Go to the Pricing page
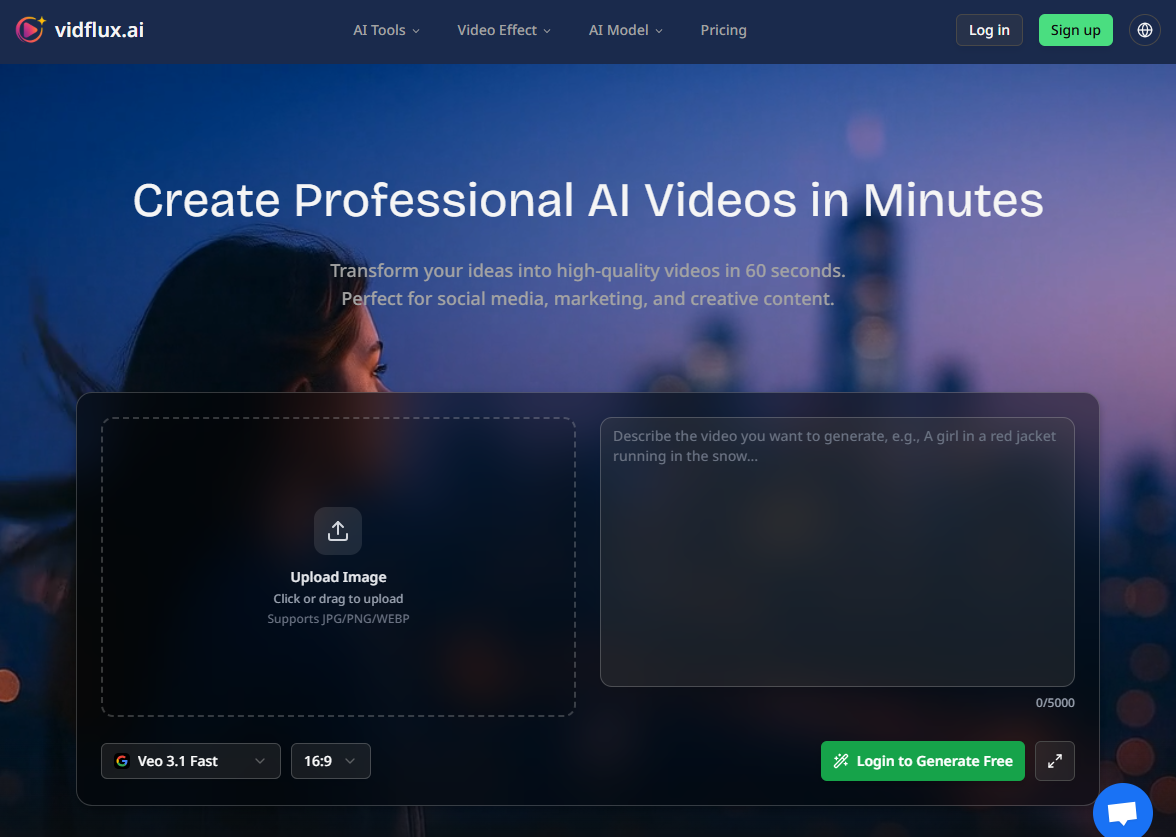Screen dimensions: 1176x837 (723, 30)
